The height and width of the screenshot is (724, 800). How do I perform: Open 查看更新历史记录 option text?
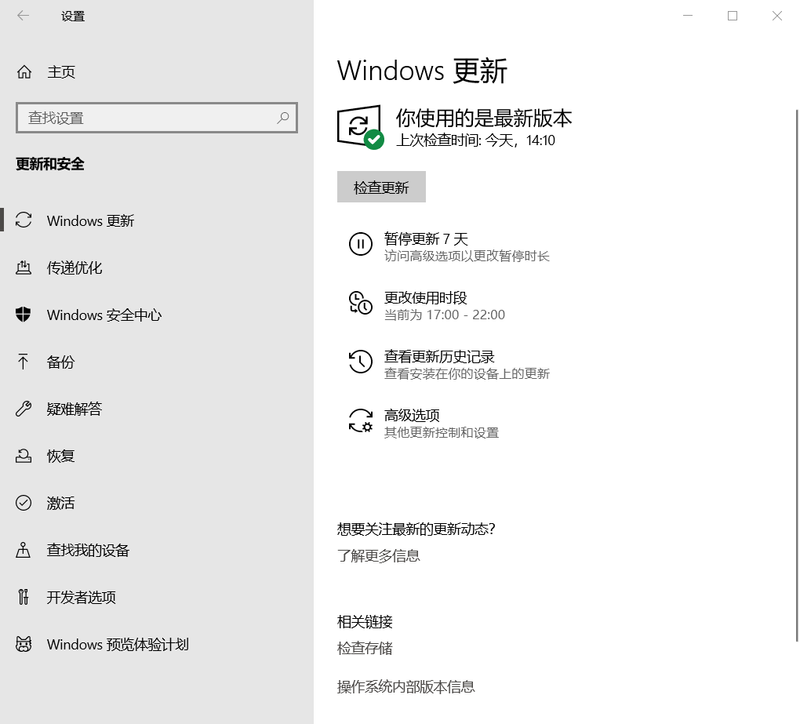(439, 356)
